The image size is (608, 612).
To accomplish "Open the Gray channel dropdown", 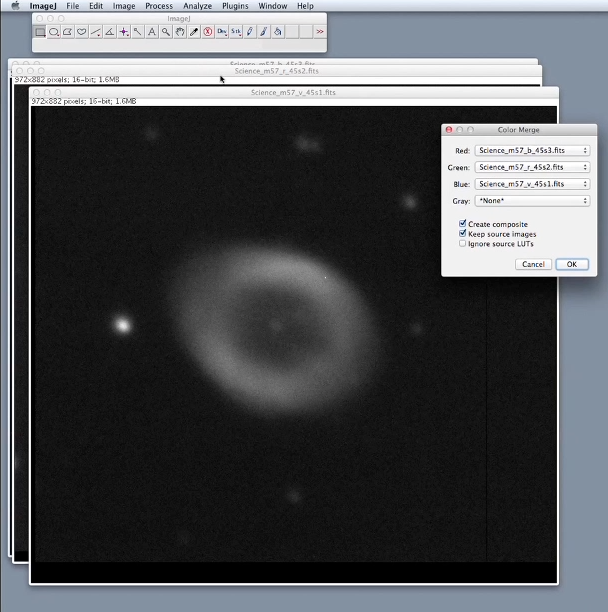I will point(532,201).
